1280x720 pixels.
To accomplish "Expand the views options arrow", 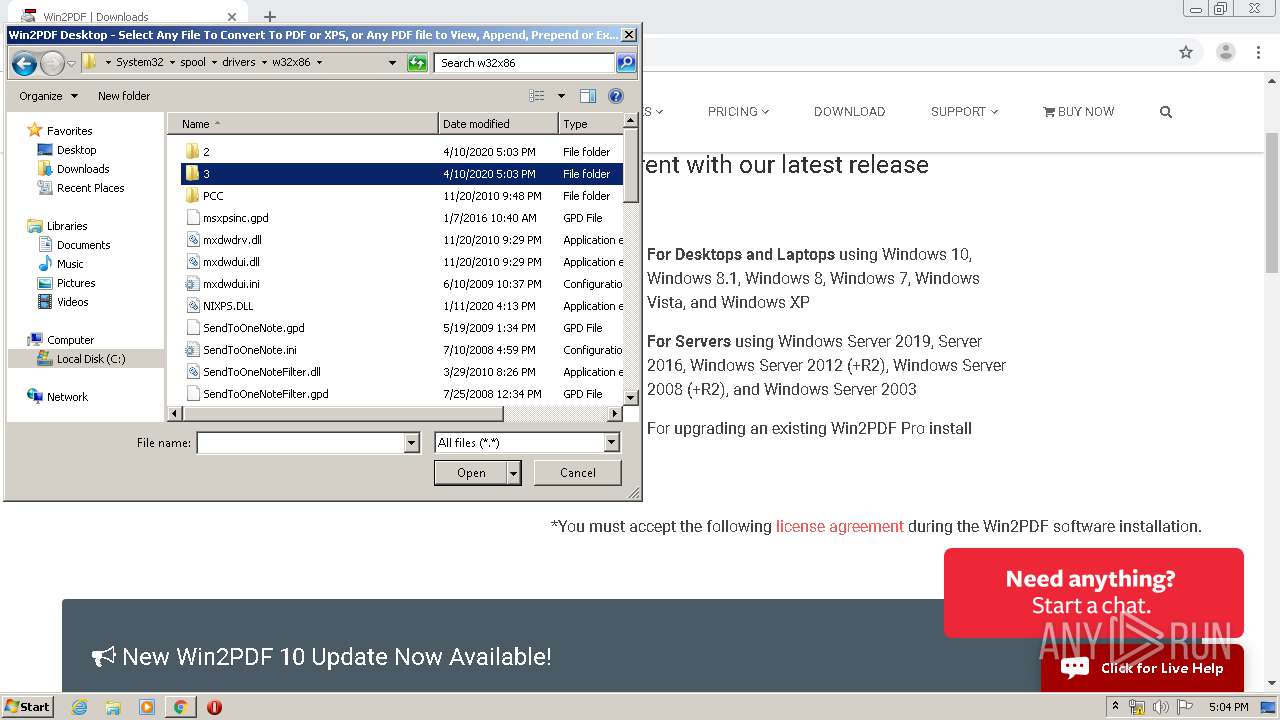I will (x=561, y=96).
